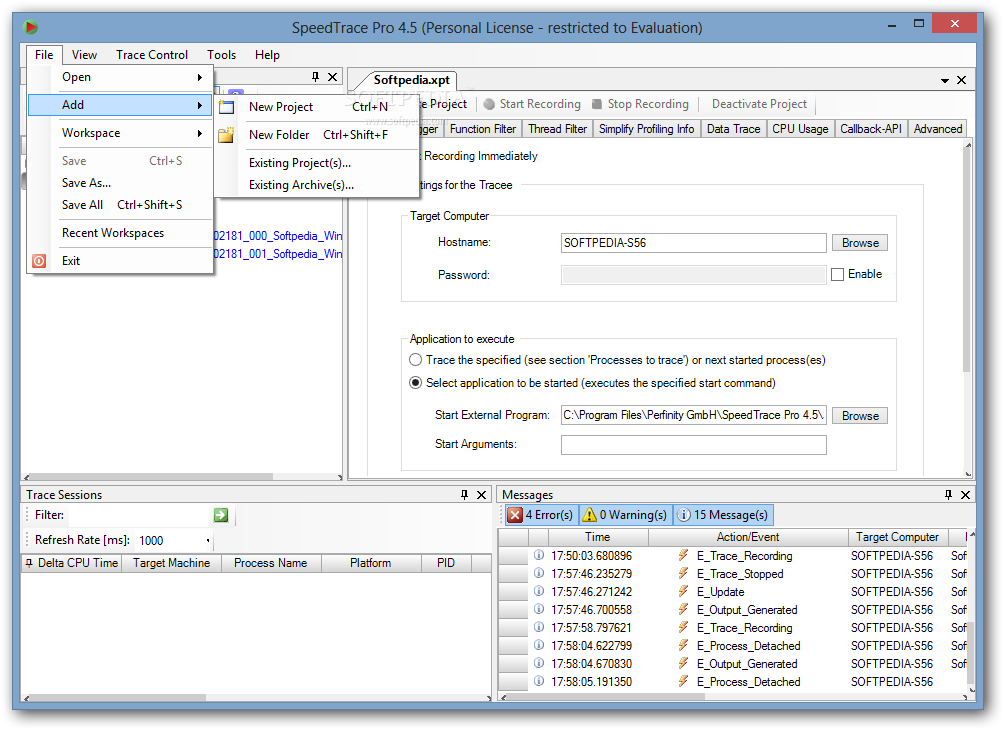Switch to the Thread Filter tab
The height and width of the screenshot is (730, 1004).
[x=558, y=129]
